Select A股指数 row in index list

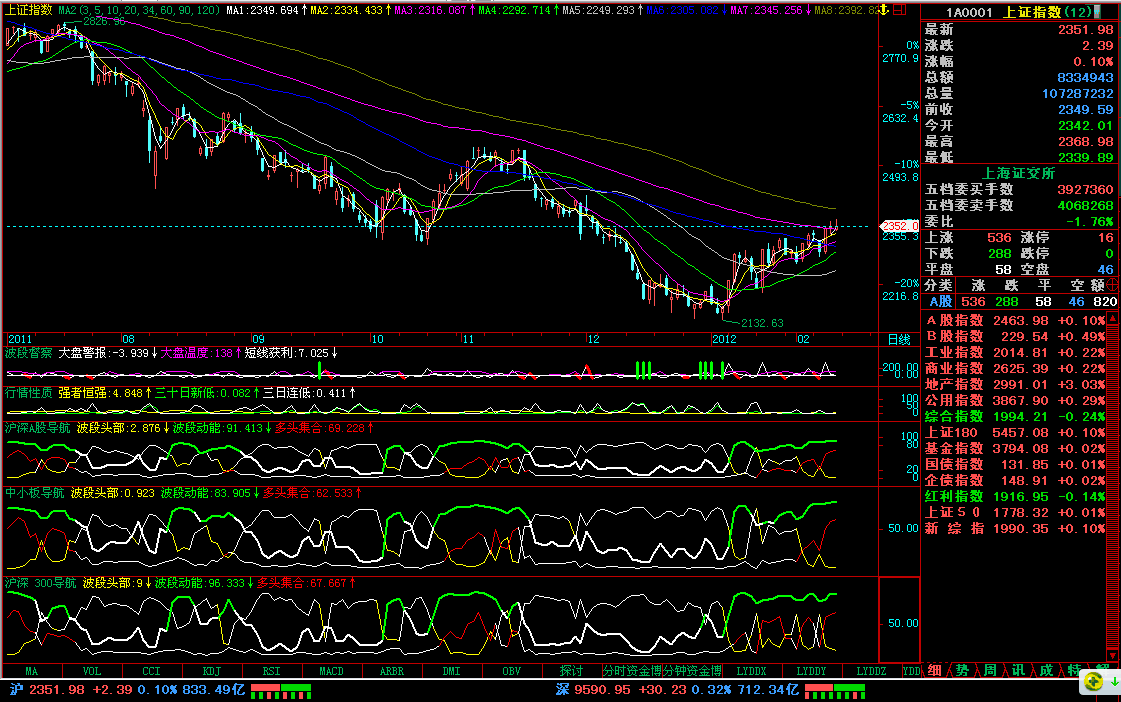click(1015, 320)
